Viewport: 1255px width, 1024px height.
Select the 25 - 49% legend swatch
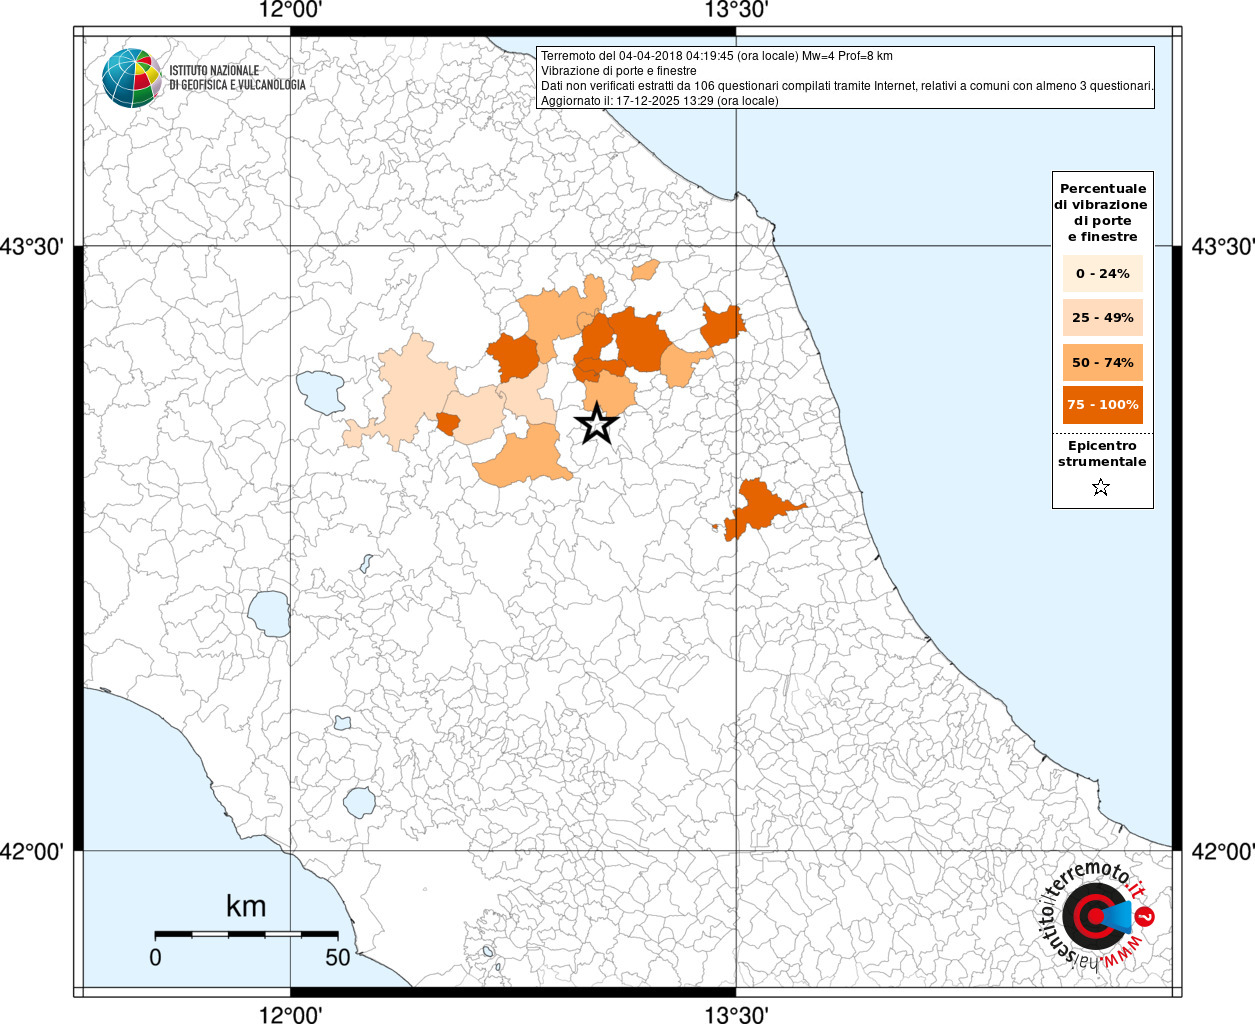1103,318
